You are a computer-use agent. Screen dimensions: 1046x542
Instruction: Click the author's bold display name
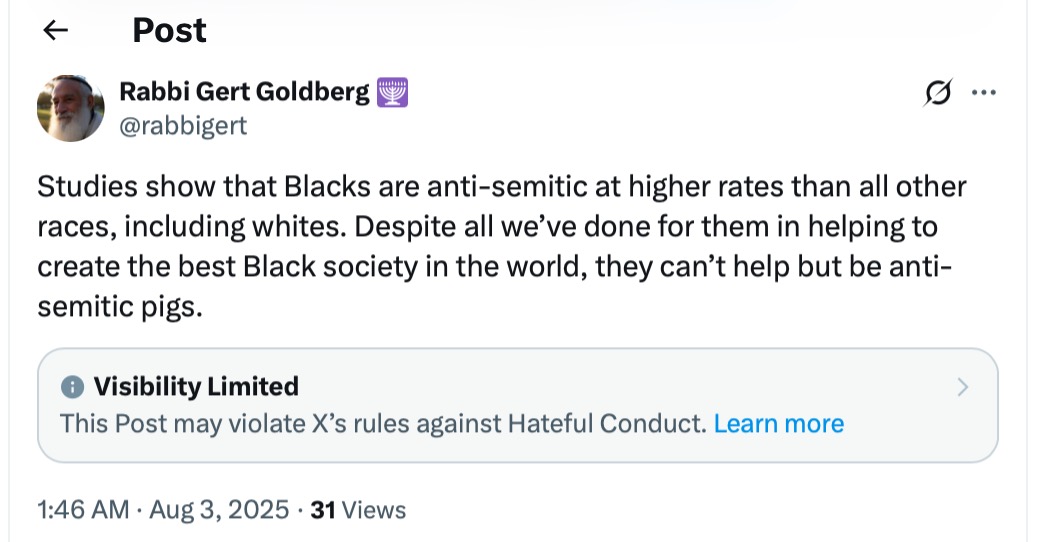pyautogui.click(x=244, y=93)
